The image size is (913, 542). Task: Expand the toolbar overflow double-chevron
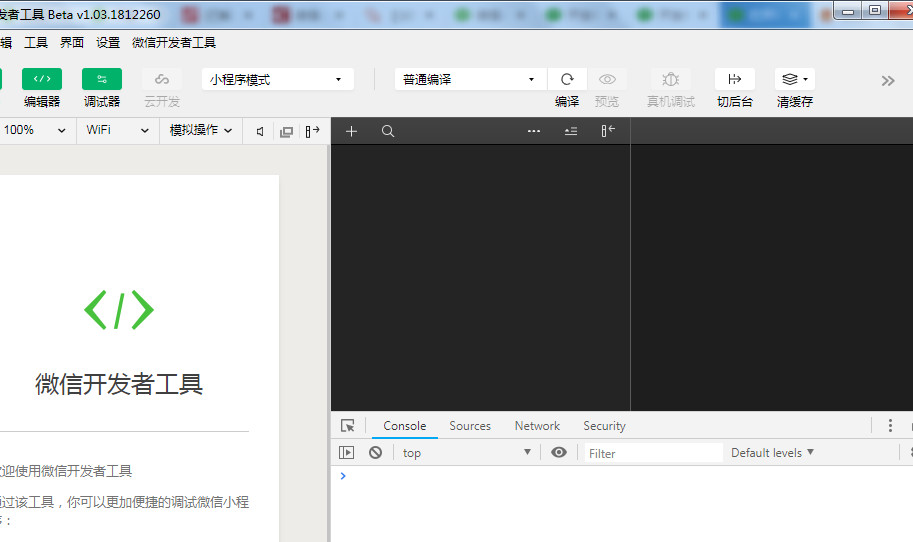click(x=887, y=81)
